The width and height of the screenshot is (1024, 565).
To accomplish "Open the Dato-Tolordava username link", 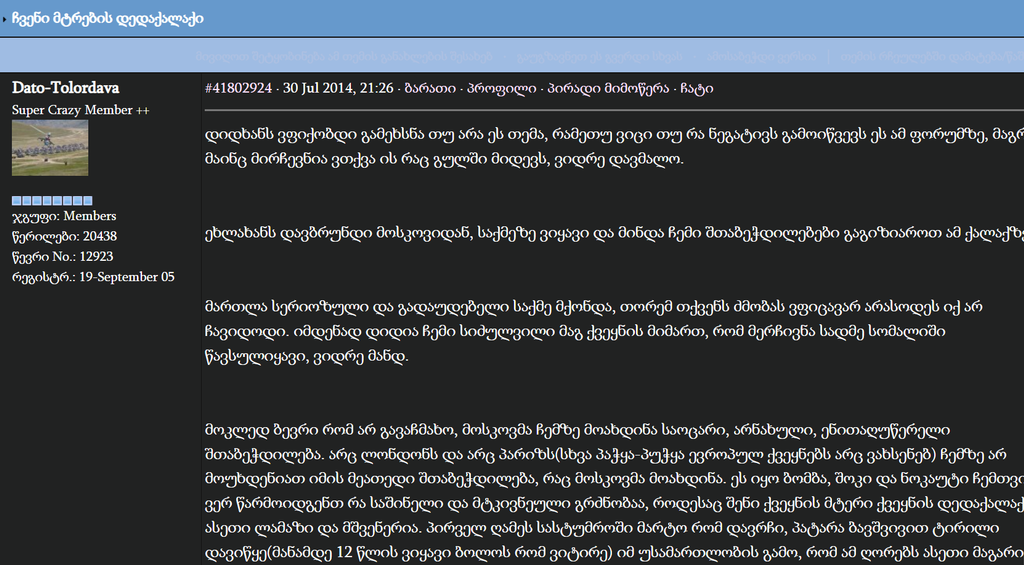I will coord(65,88).
